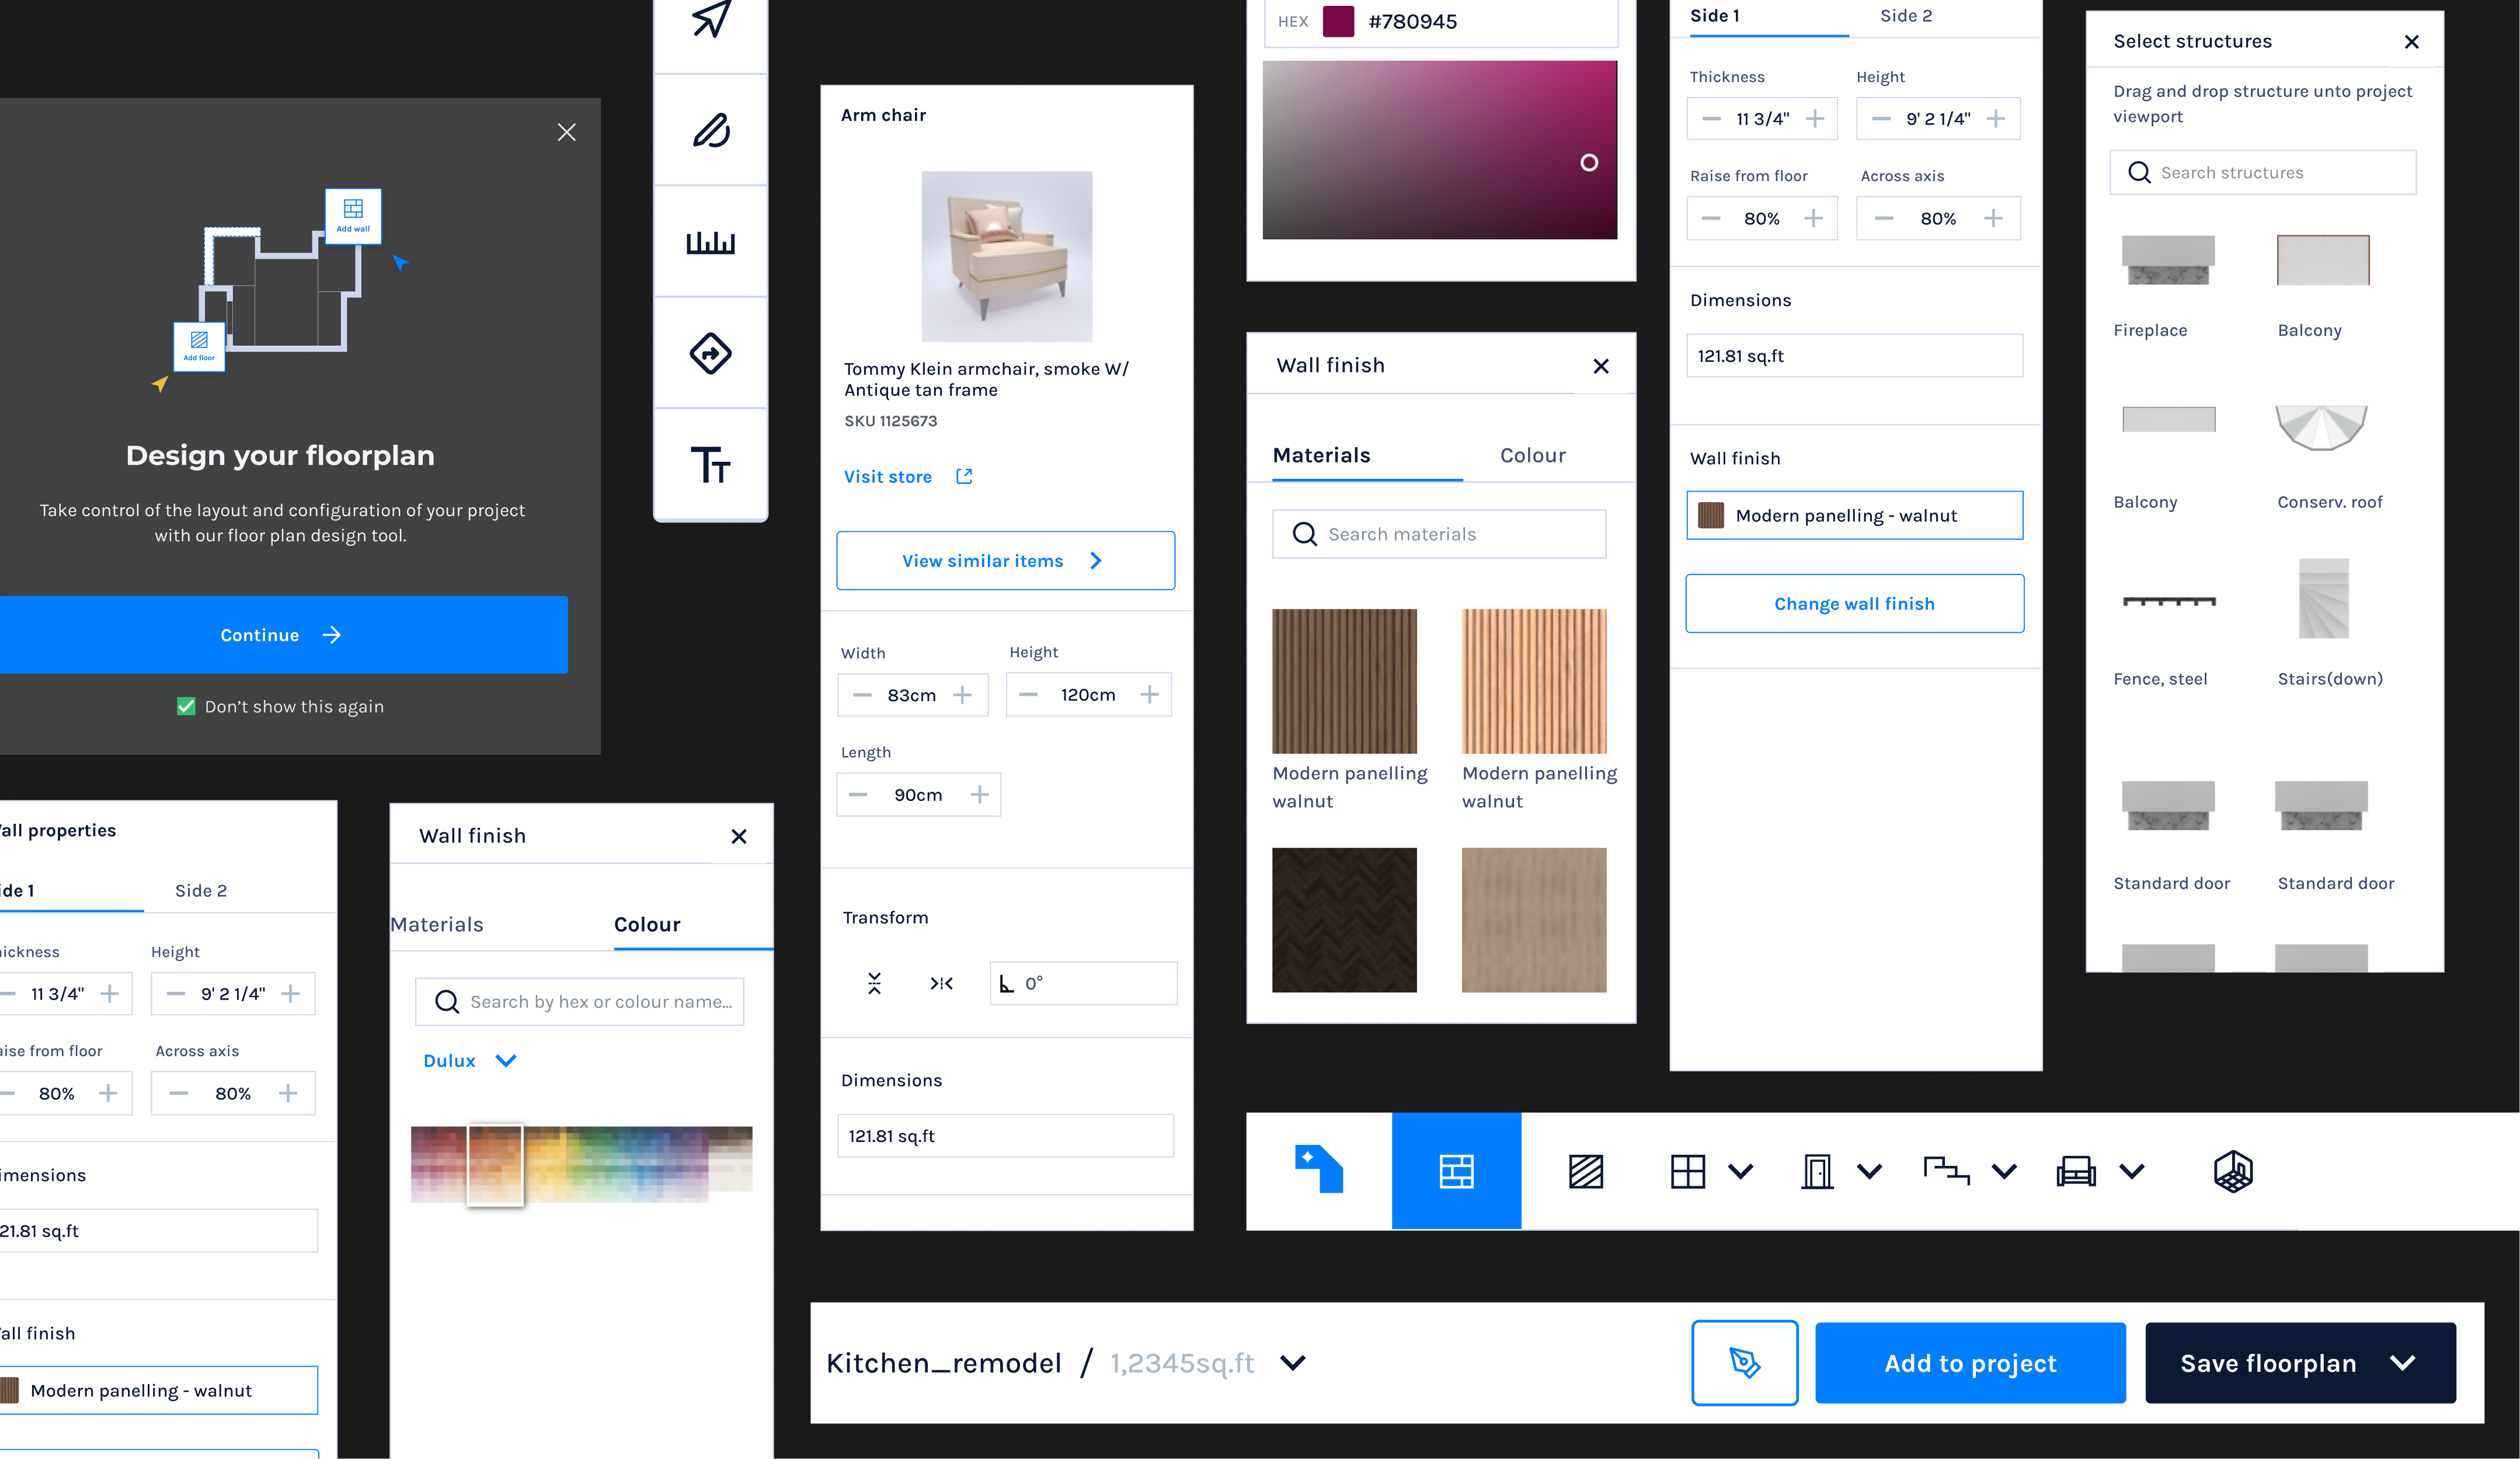
Task: Open the Save floorplan dropdown arrow
Action: click(2402, 1363)
